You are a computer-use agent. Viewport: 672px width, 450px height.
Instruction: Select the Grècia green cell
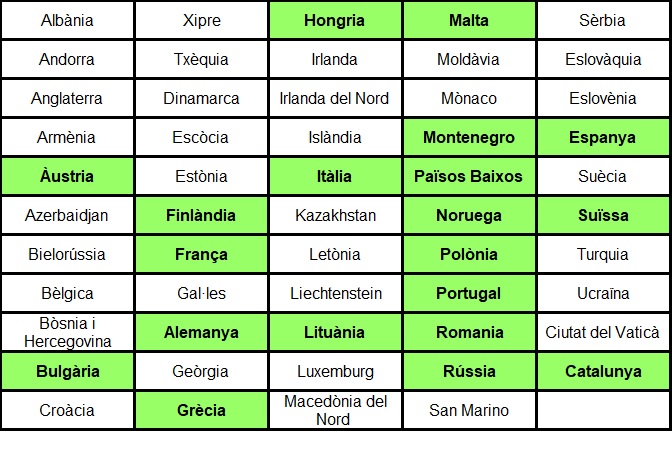point(201,410)
